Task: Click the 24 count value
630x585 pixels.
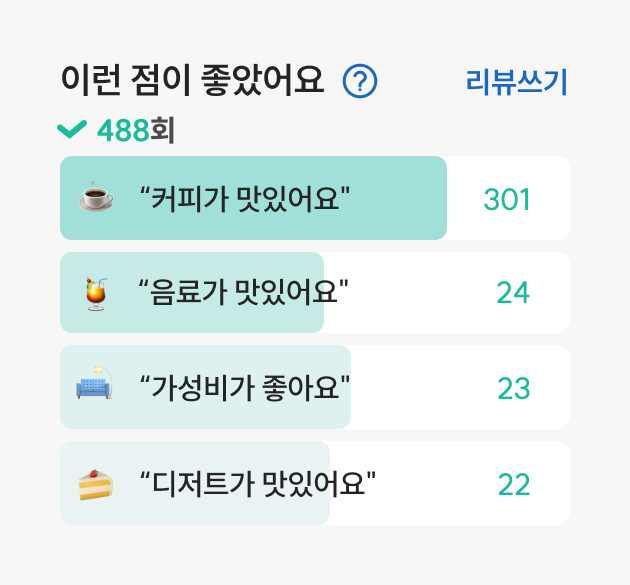Action: coord(513,292)
